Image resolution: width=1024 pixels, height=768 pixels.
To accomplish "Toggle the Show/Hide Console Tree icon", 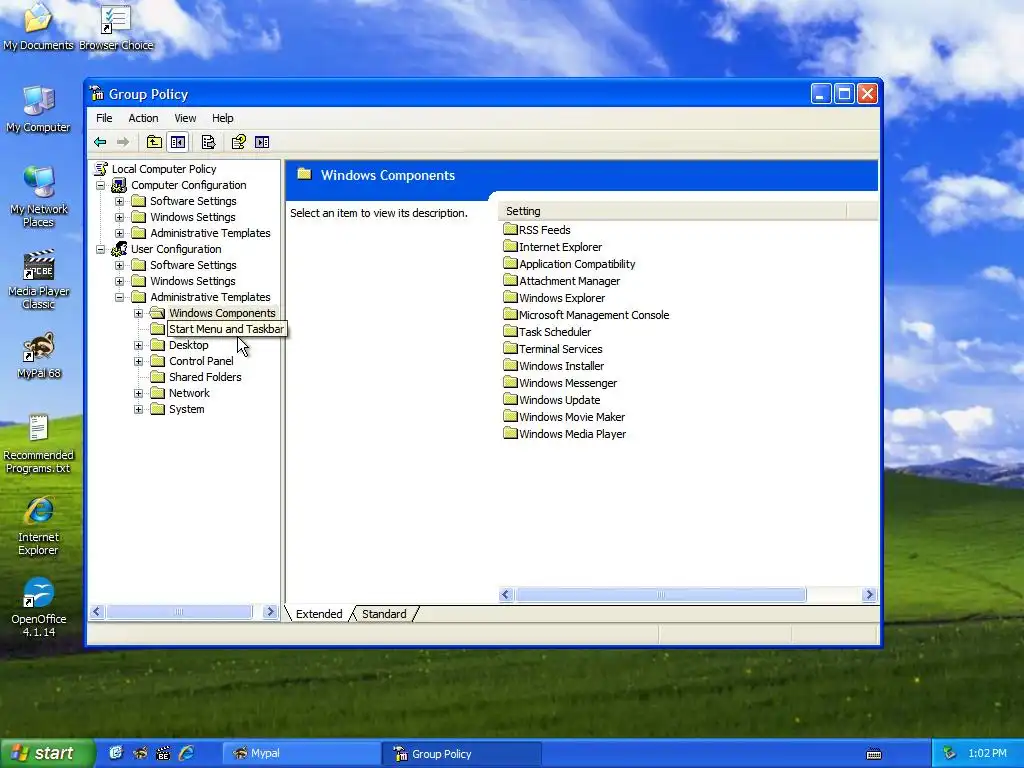I will (178, 142).
